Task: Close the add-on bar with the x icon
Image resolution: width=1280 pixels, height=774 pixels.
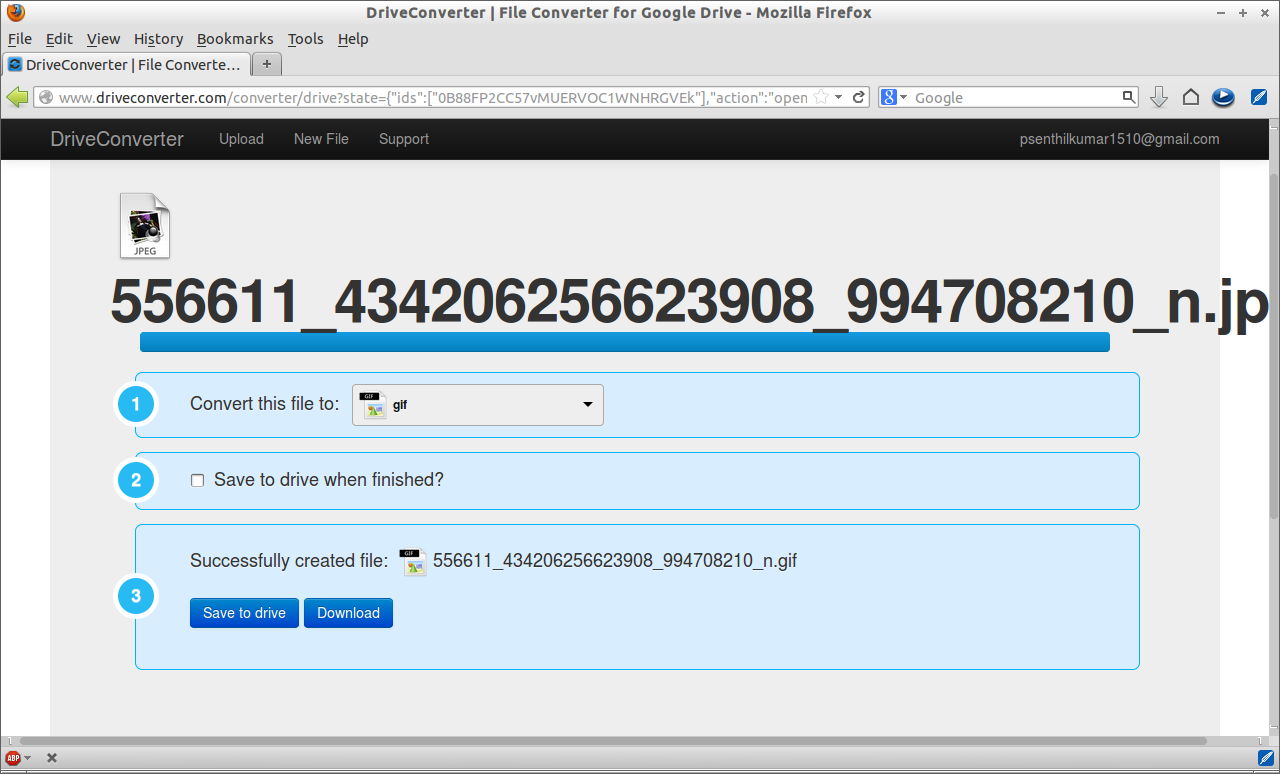Action: click(52, 758)
